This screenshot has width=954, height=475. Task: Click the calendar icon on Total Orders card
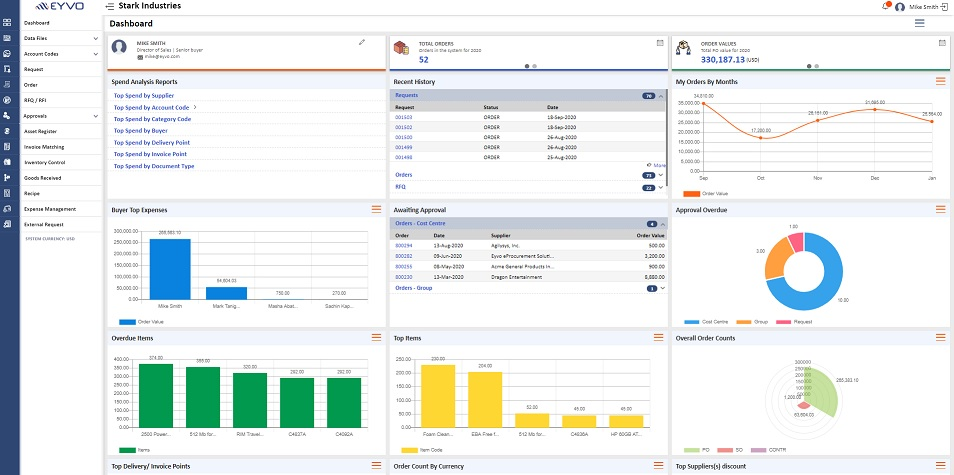[x=660, y=43]
